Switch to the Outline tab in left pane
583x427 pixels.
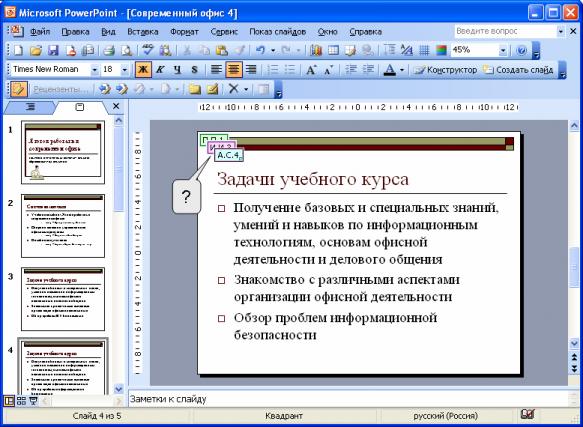pos(31,107)
